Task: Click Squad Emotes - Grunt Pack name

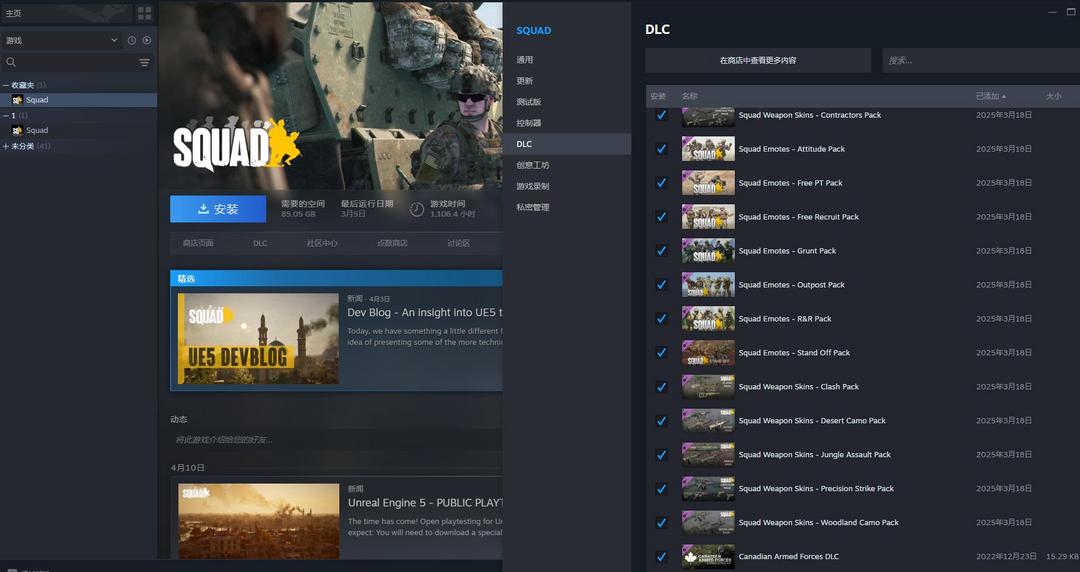Action: click(787, 251)
